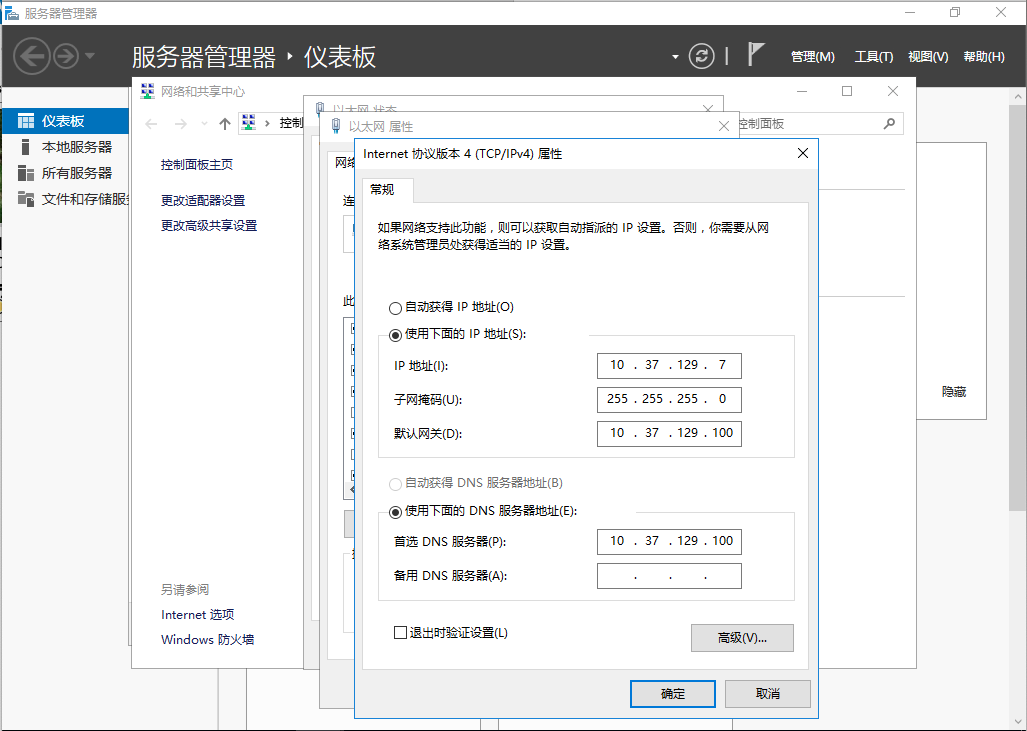Click the Server Manager refresh icon
The width and height of the screenshot is (1027, 731).
701,56
